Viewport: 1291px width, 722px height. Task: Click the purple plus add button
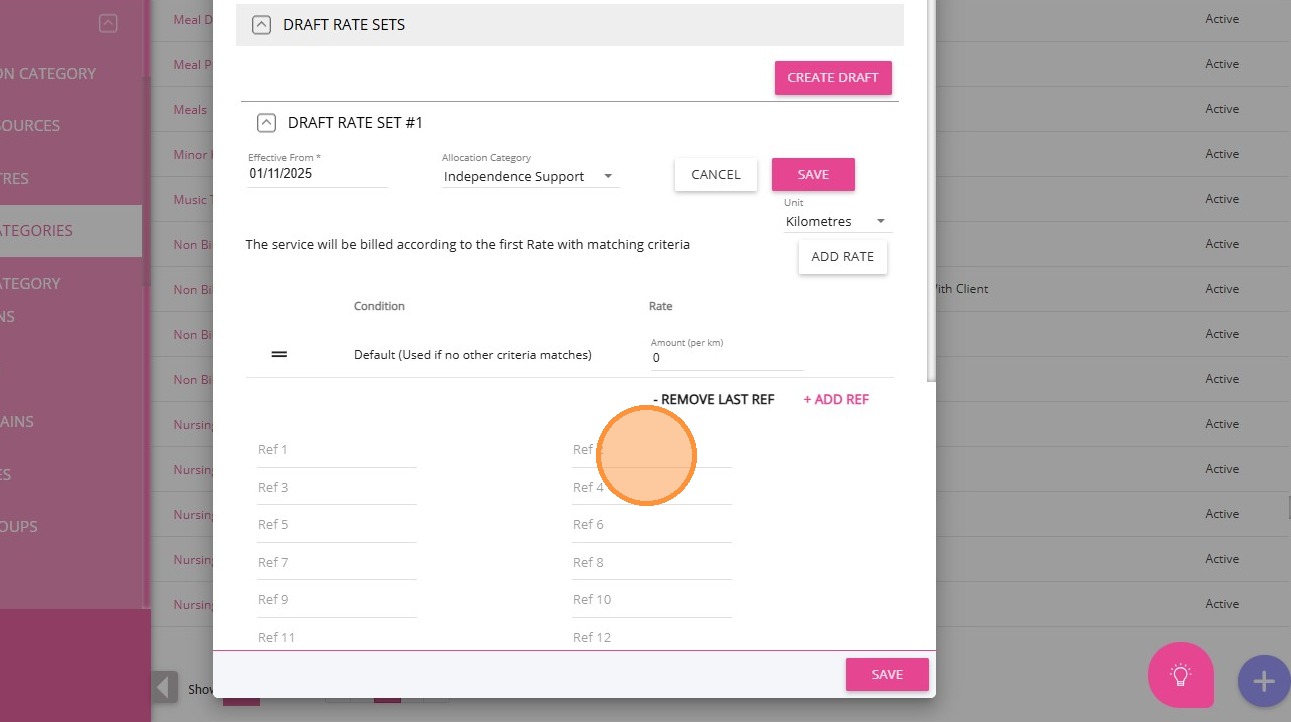[x=1263, y=681]
